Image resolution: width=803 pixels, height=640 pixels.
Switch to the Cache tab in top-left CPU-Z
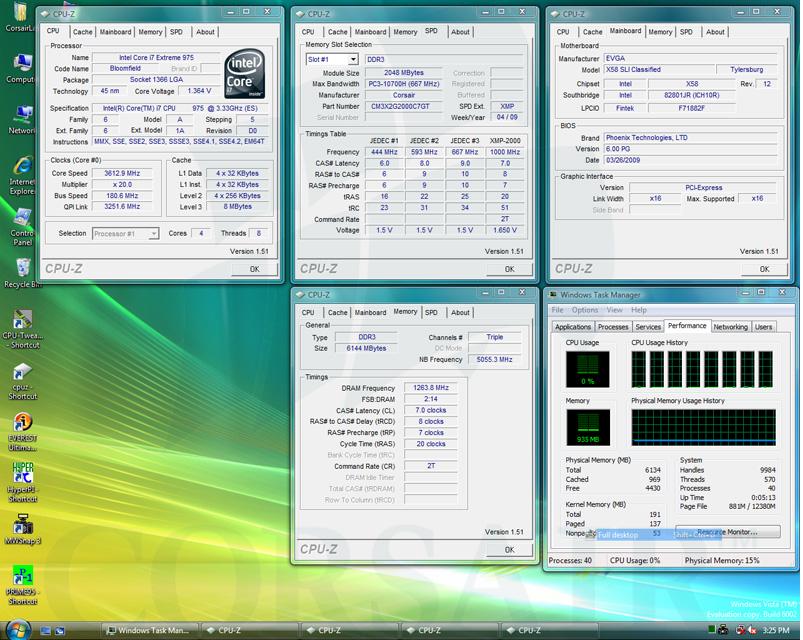tap(83, 32)
